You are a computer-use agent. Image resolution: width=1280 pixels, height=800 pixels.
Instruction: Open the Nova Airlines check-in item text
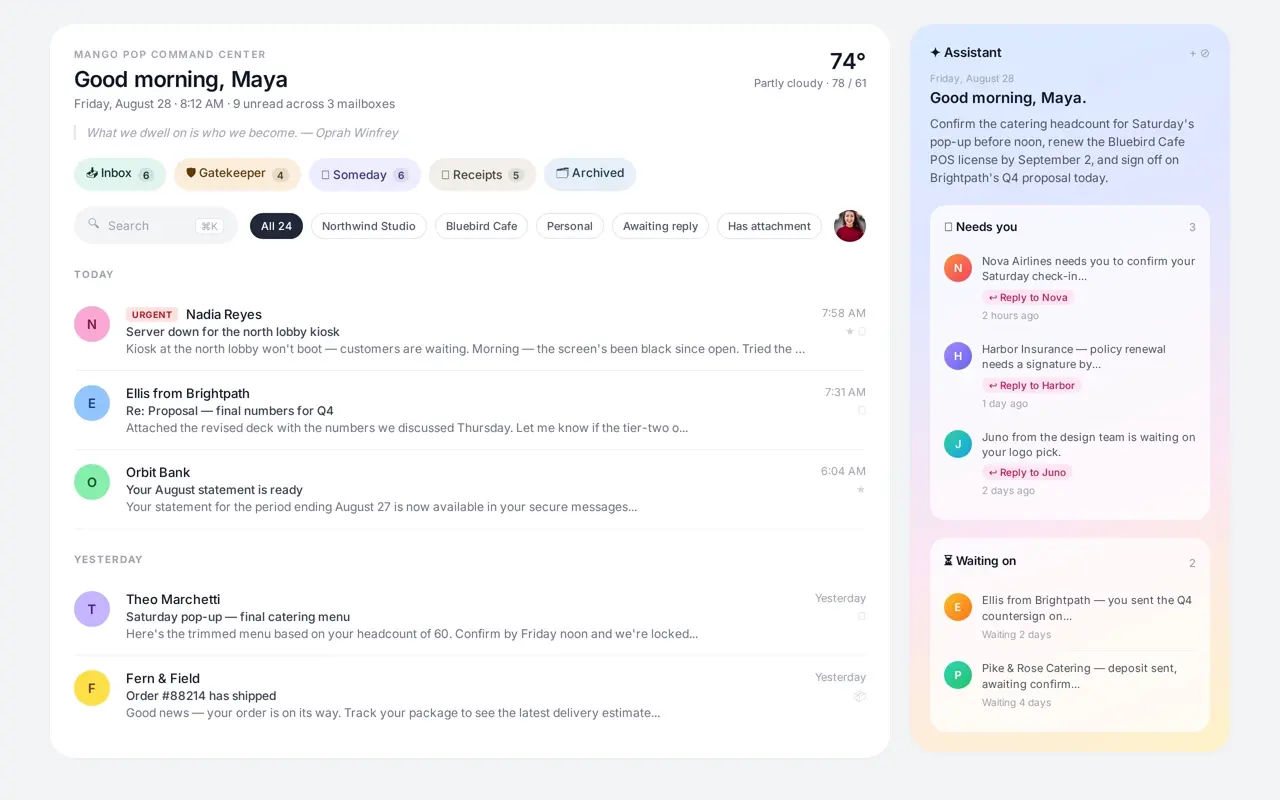coord(1088,268)
